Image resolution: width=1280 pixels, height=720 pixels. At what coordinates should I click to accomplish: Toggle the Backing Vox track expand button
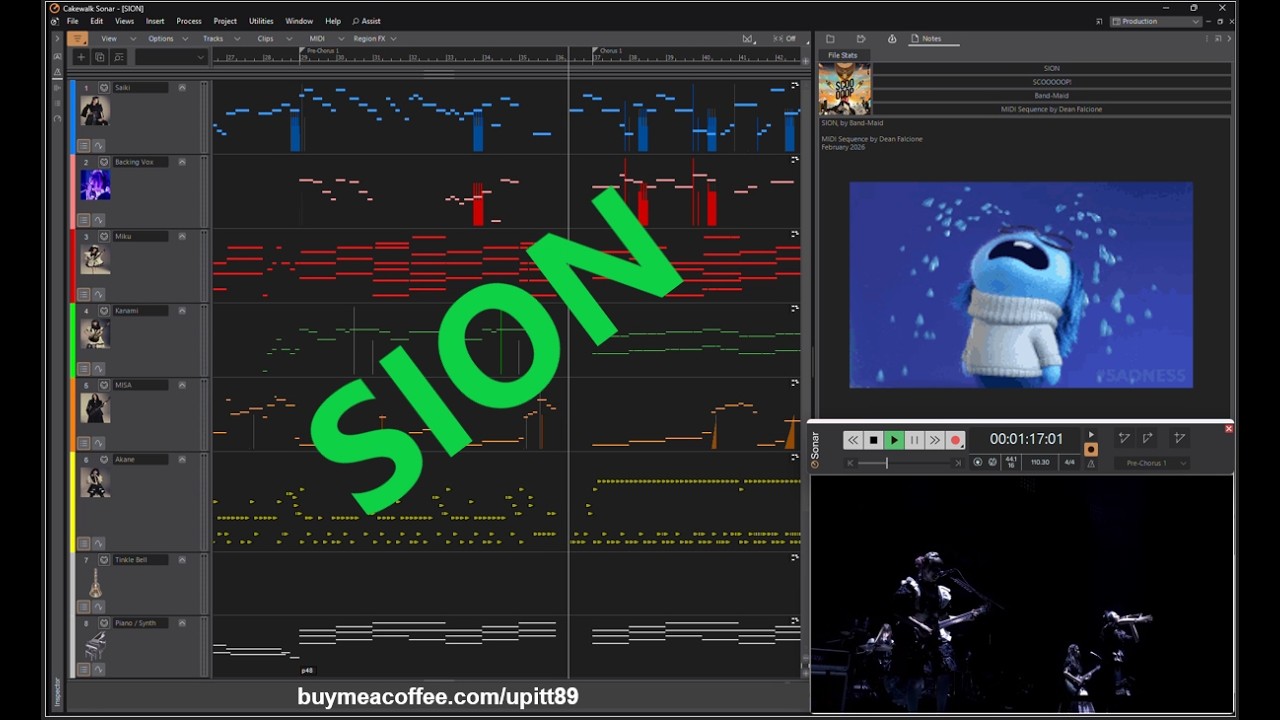click(x=182, y=162)
